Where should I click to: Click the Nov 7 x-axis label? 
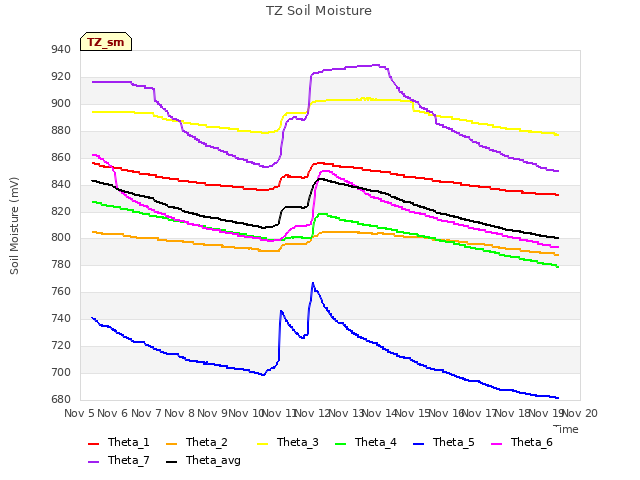(x=146, y=413)
